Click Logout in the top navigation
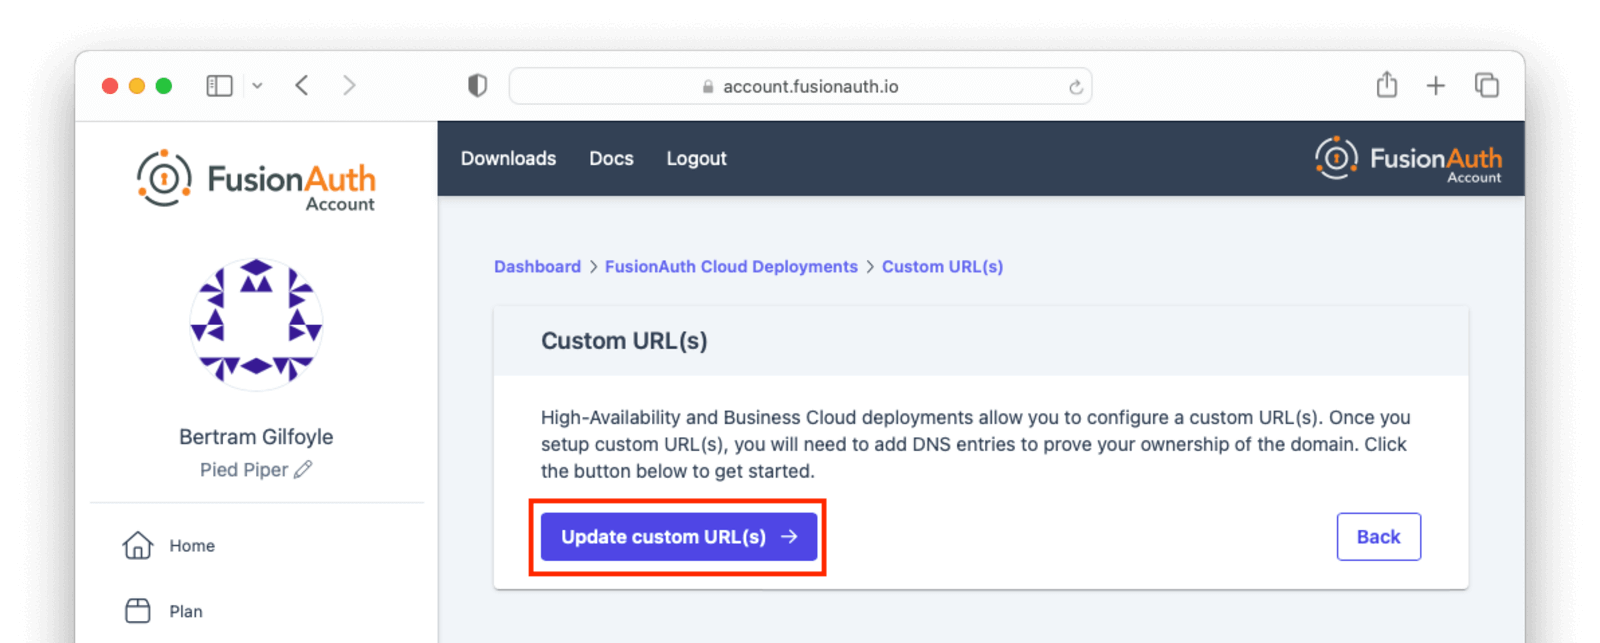1600x643 pixels. coord(696,158)
